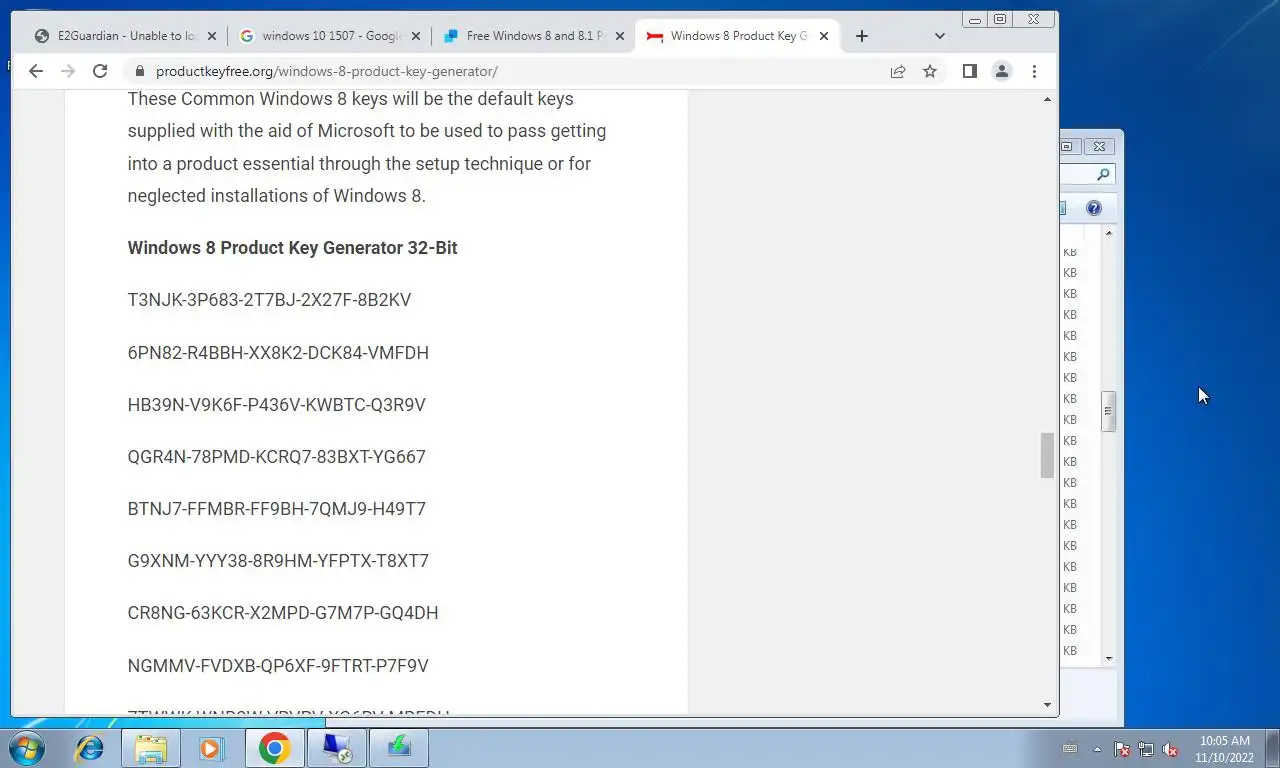Close the E2Guardian tab
Screen dimensions: 1280x768
click(x=211, y=36)
